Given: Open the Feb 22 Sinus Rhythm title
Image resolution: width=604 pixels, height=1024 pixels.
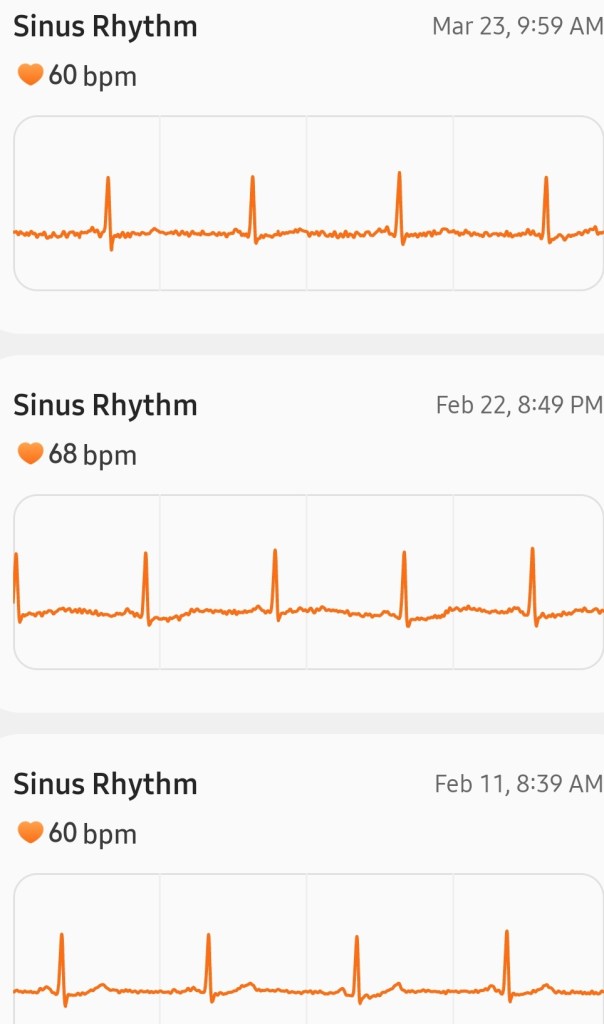Looking at the screenshot, I should (x=105, y=405).
